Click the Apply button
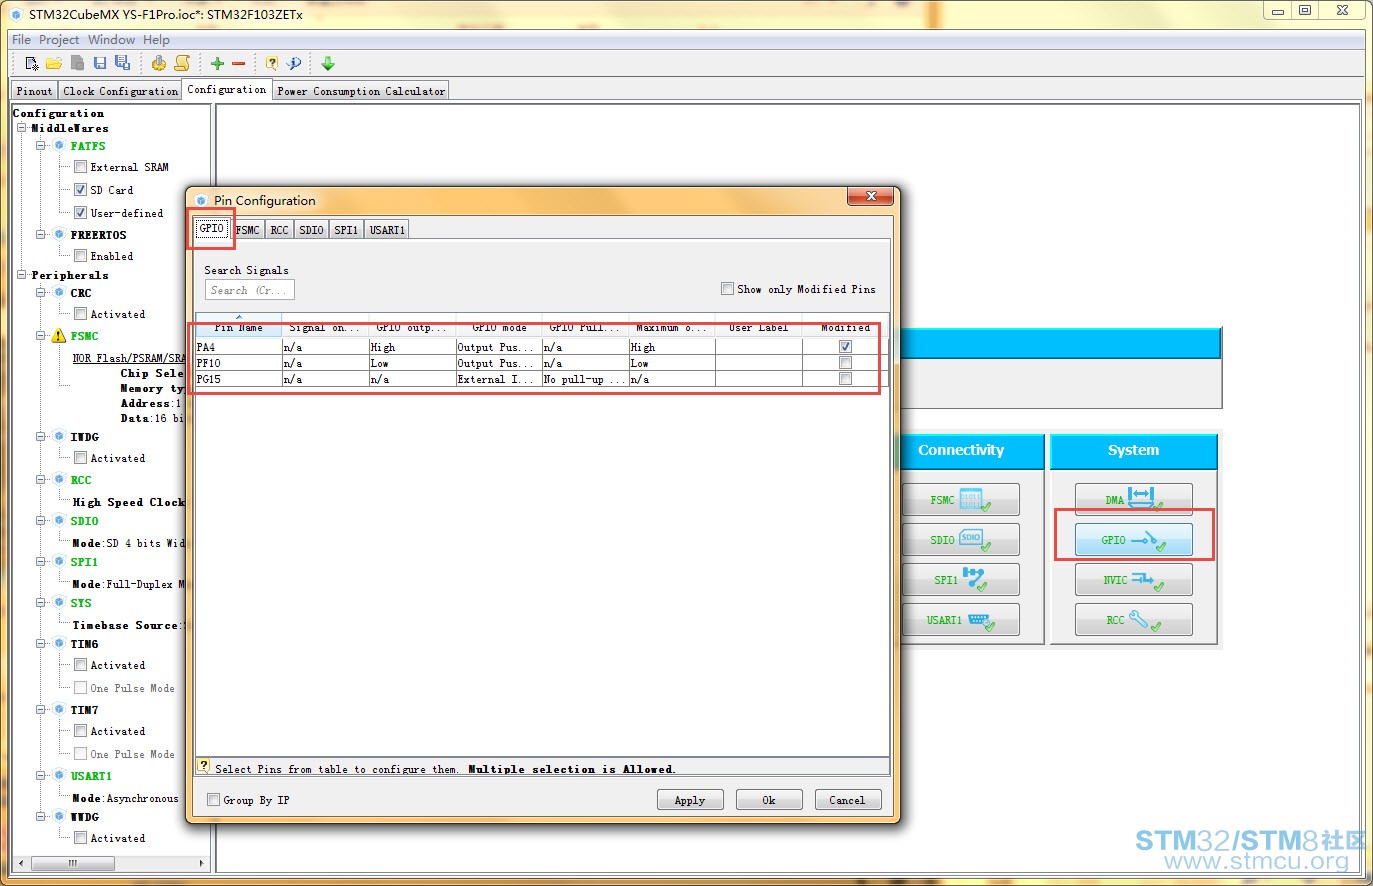This screenshot has height=886, width=1373. tap(689, 800)
